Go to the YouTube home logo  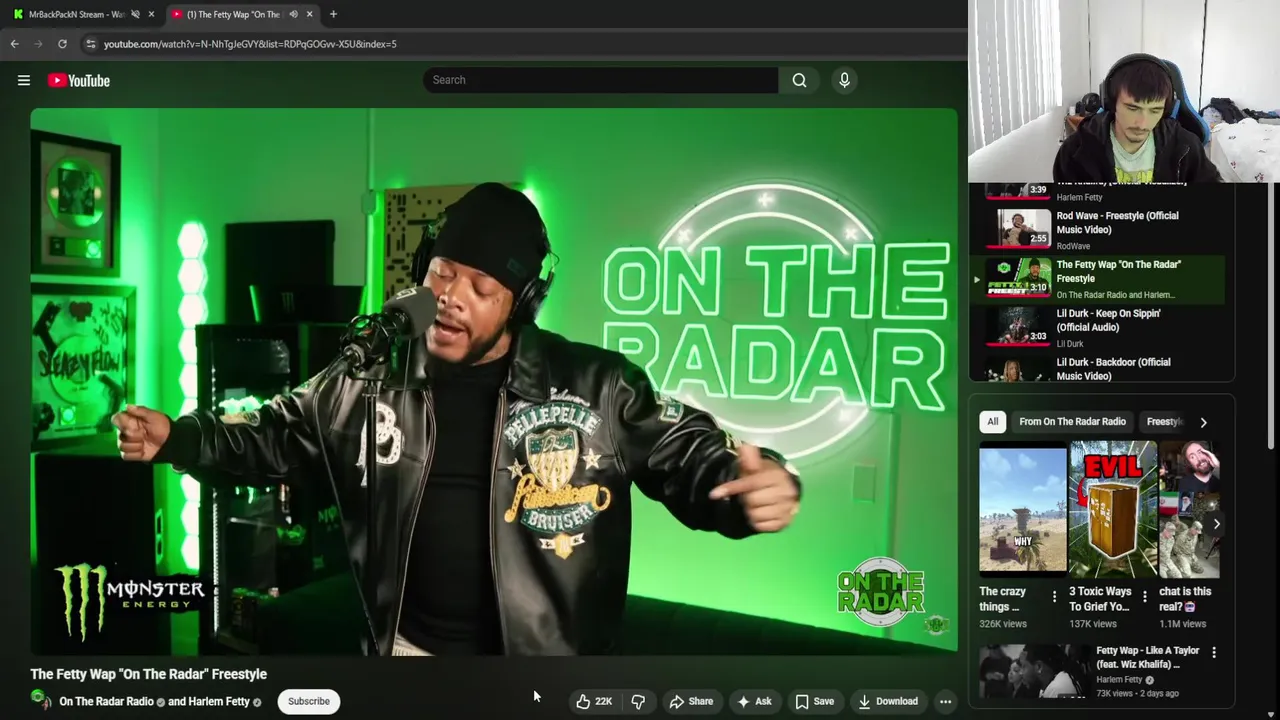pos(79,80)
